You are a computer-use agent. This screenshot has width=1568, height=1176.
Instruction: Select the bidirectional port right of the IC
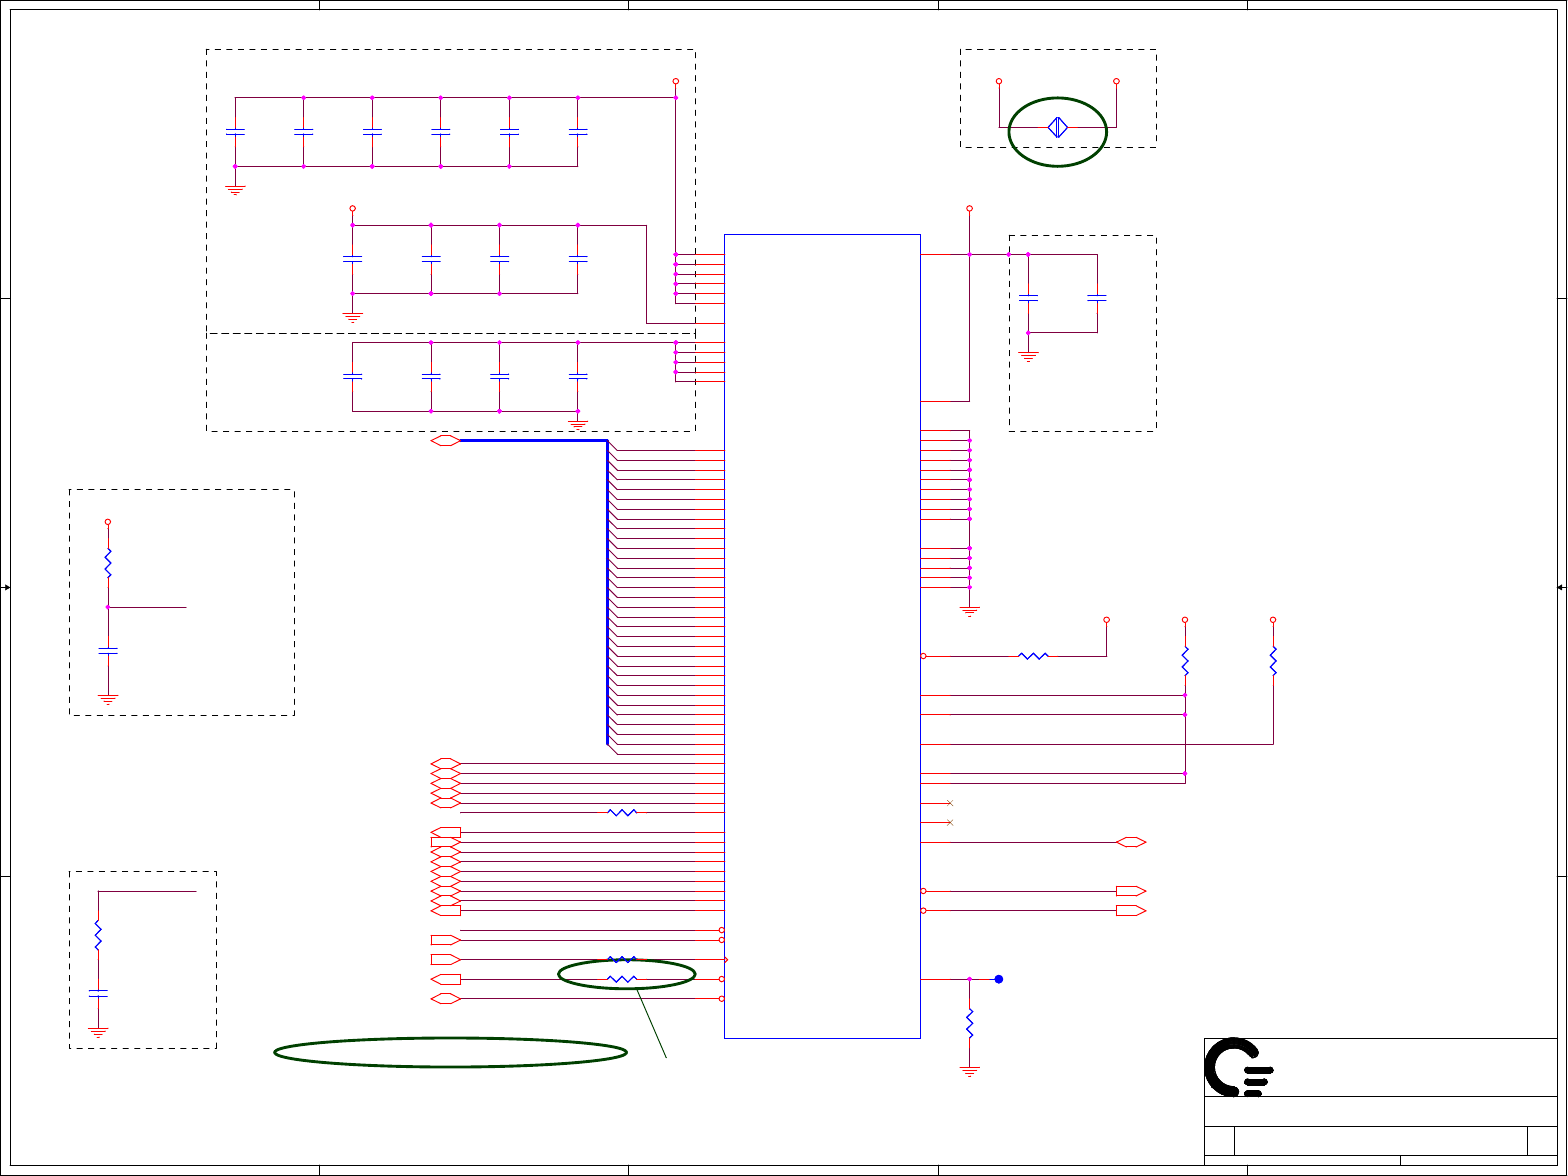coord(1131,842)
